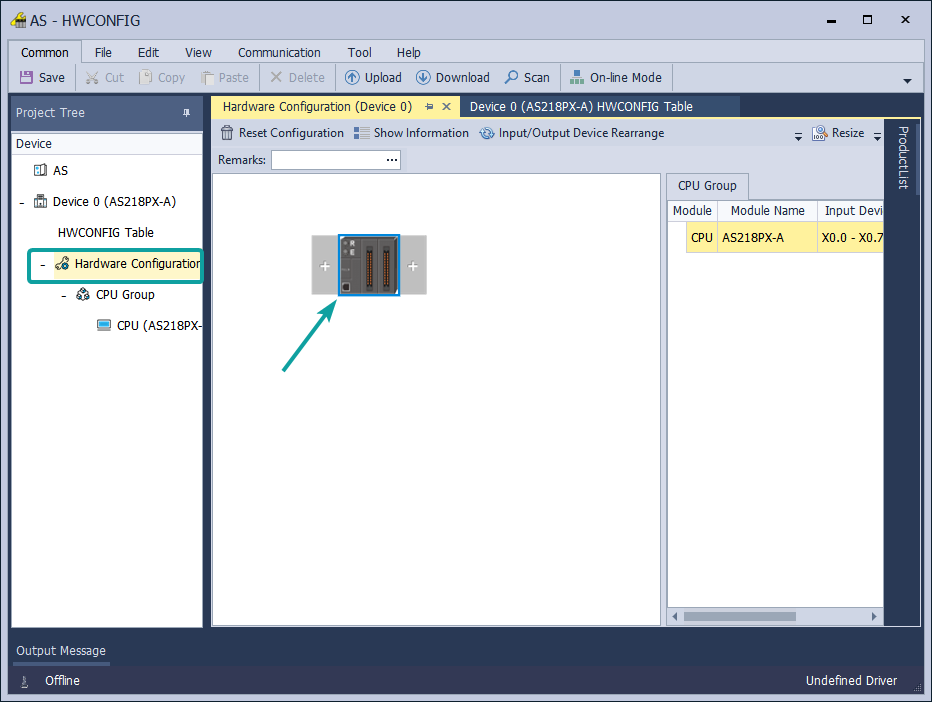Screen dimensions: 932x702
Task: Click the Resize tool
Action: (838, 133)
